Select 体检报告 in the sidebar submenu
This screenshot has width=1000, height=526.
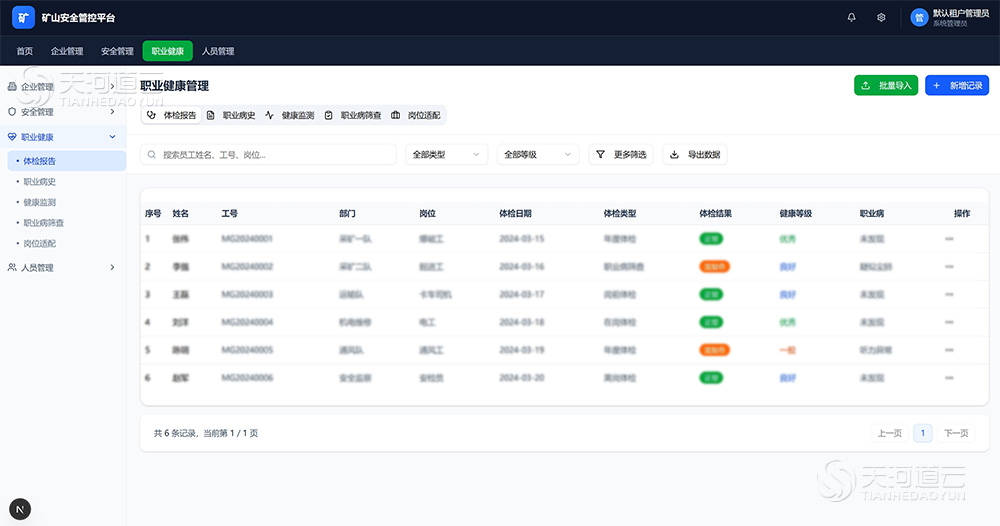click(x=67, y=161)
